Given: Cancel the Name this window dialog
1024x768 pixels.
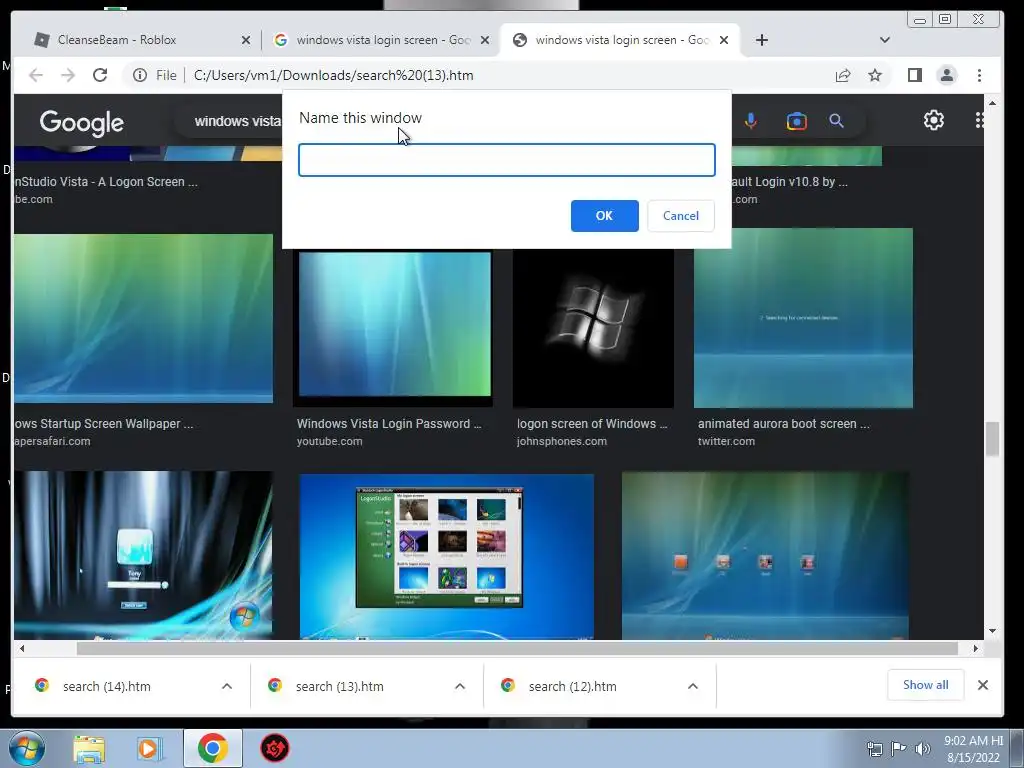Looking at the screenshot, I should 680,216.
